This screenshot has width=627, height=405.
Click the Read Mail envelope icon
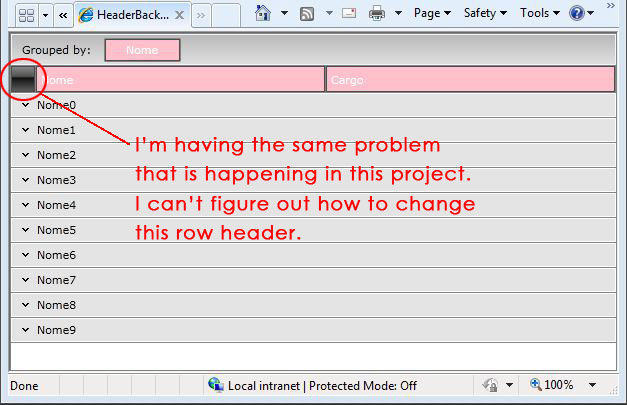tap(349, 13)
